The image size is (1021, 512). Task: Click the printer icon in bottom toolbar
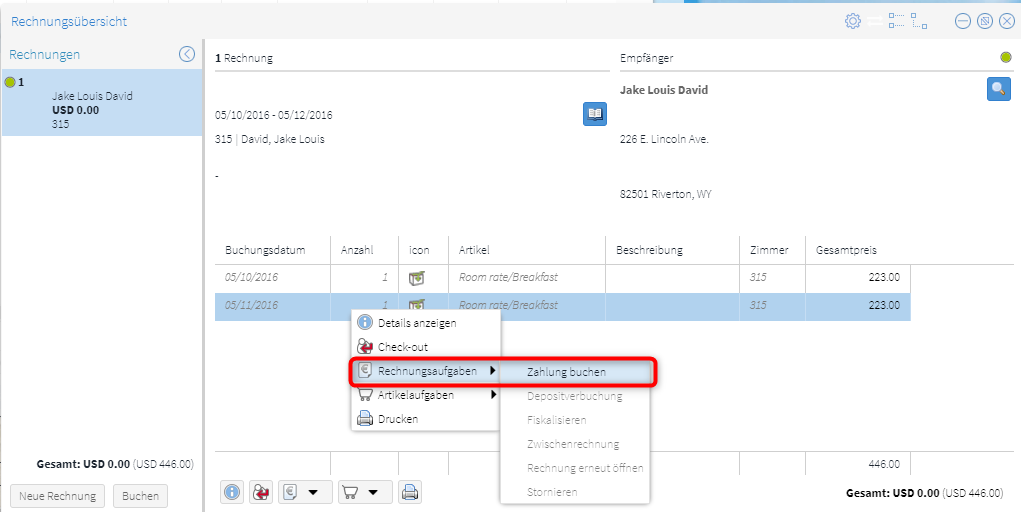point(409,492)
